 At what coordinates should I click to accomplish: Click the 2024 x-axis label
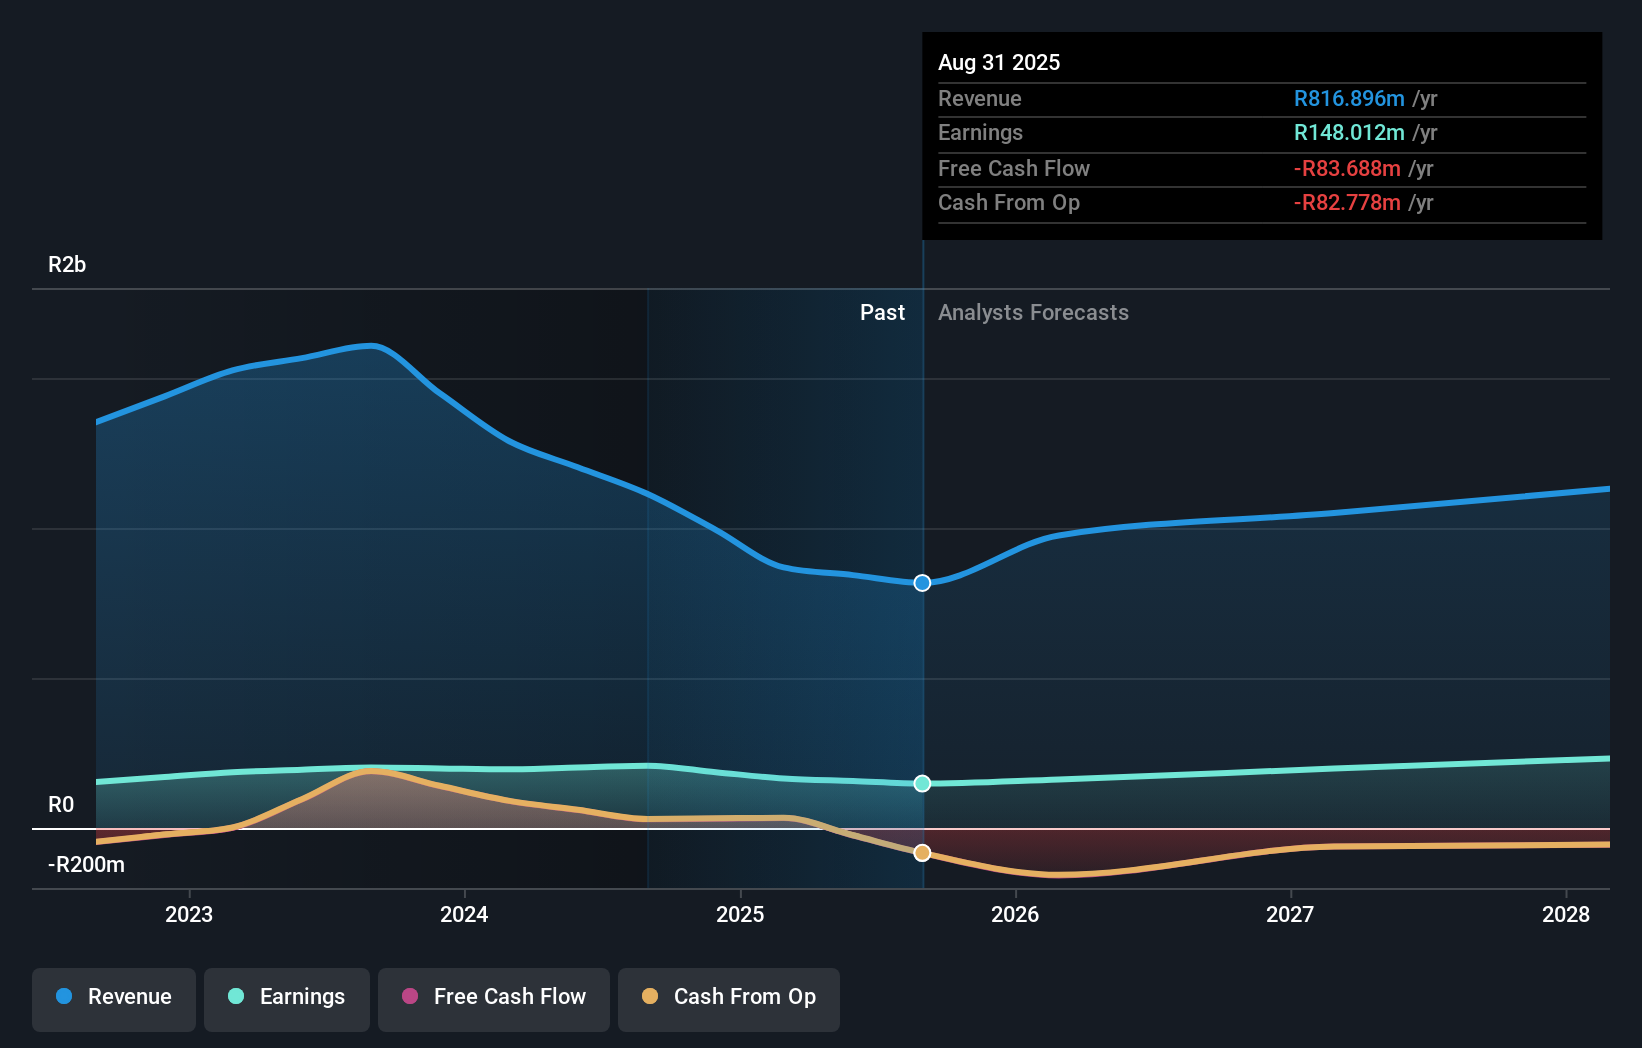pyautogui.click(x=464, y=914)
